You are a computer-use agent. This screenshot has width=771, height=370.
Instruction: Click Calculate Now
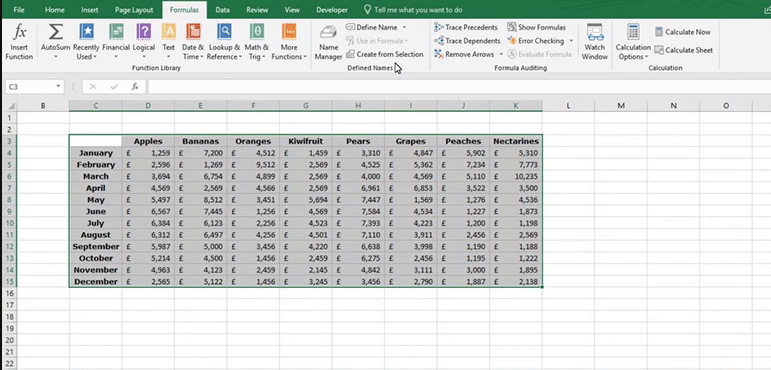(x=683, y=32)
